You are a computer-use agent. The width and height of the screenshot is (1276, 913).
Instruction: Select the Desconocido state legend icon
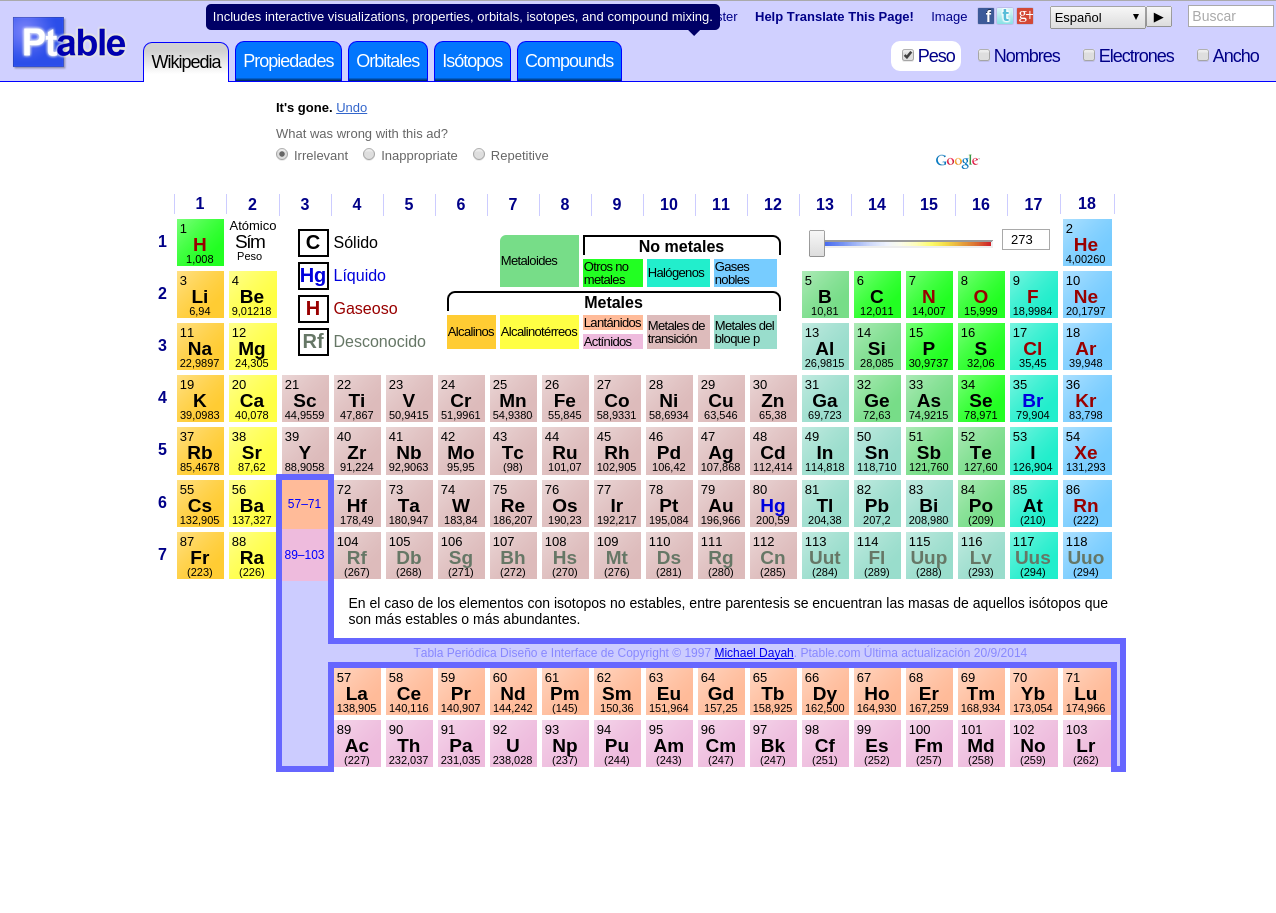tap(312, 341)
